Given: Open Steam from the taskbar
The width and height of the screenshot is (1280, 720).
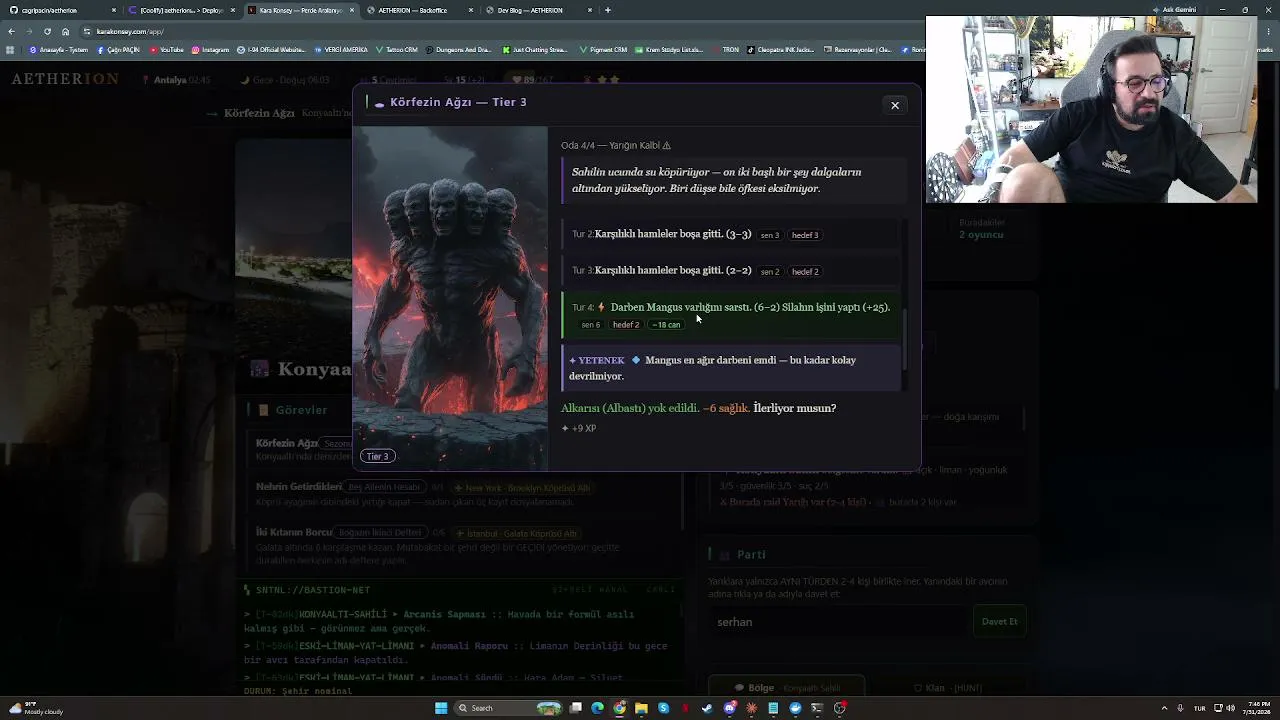Looking at the screenshot, I should point(708,708).
